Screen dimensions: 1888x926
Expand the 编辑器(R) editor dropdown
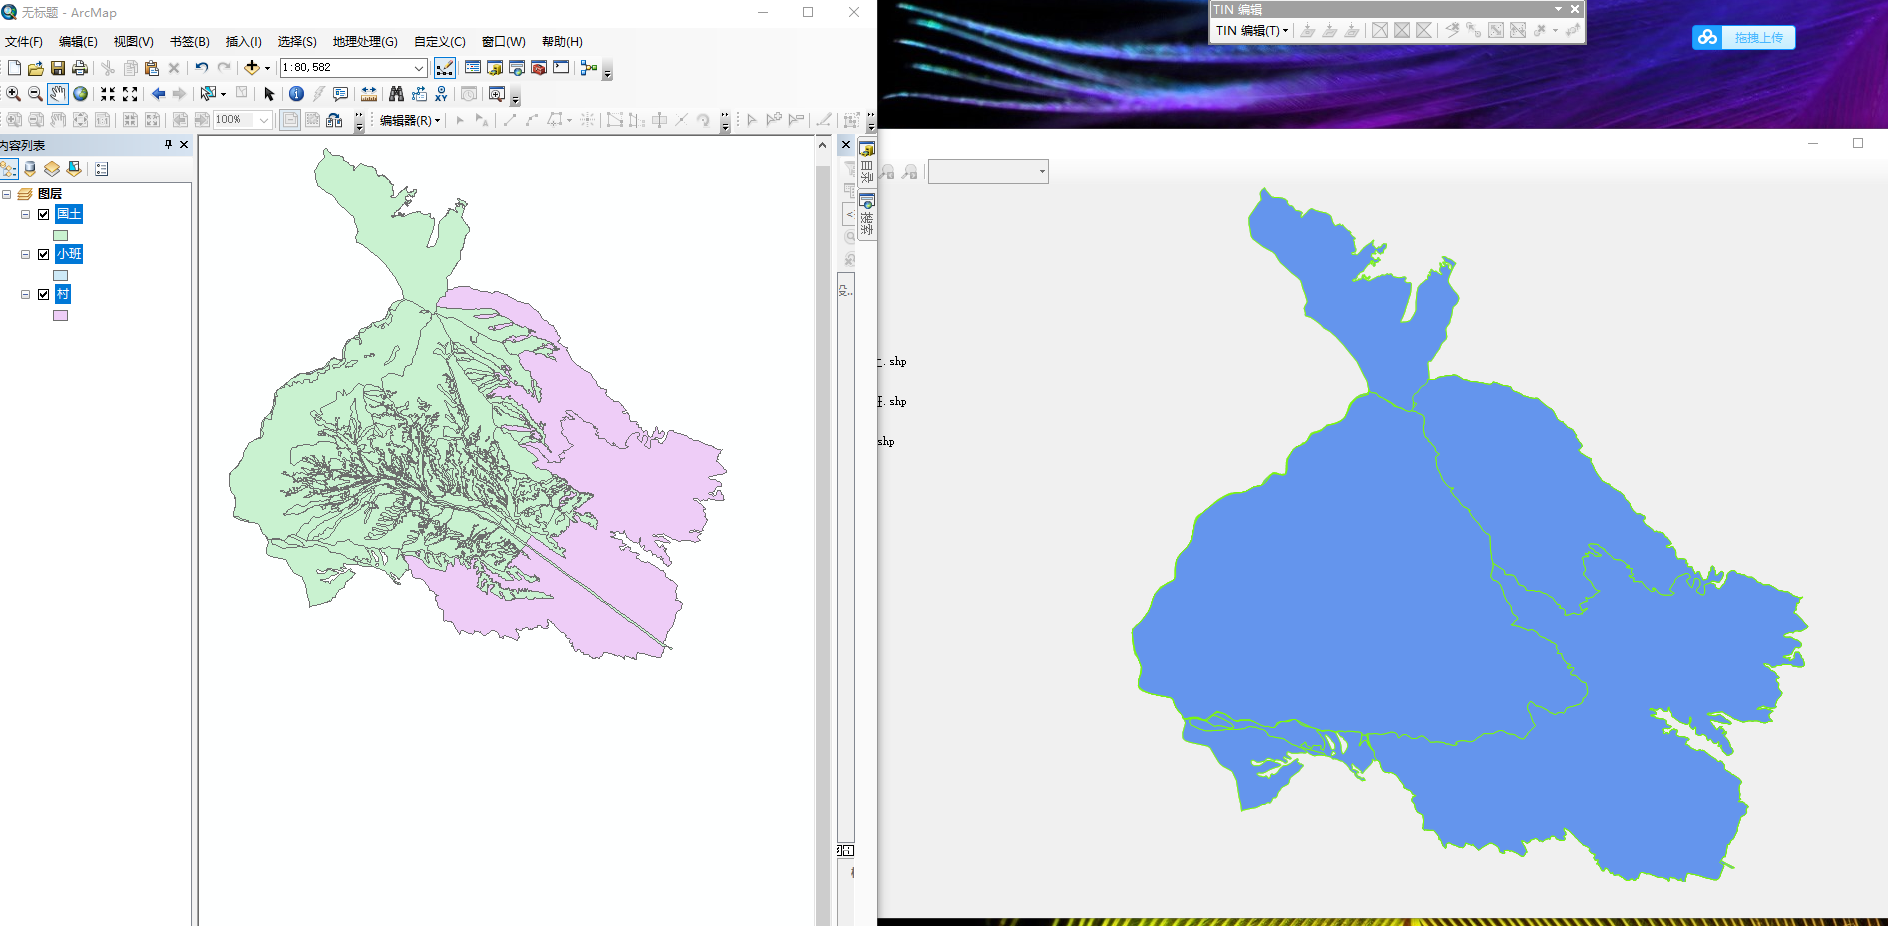(x=410, y=120)
